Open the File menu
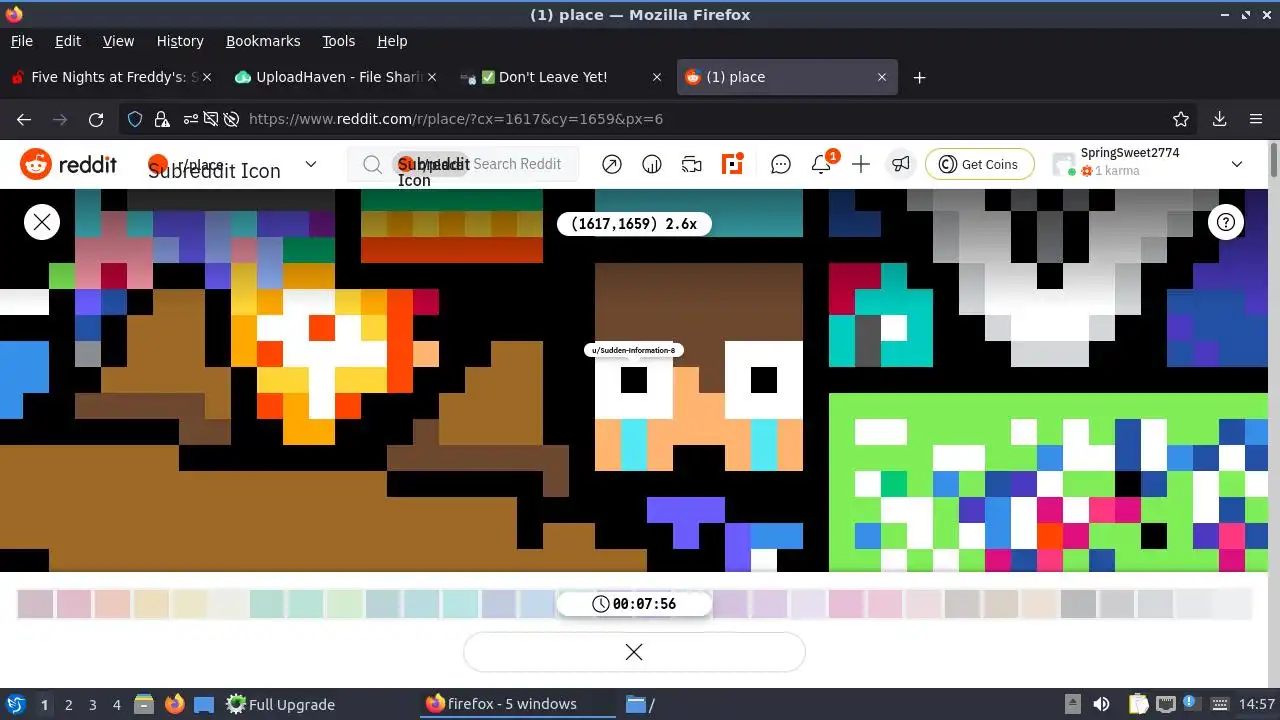The height and width of the screenshot is (720, 1280). coord(21,41)
